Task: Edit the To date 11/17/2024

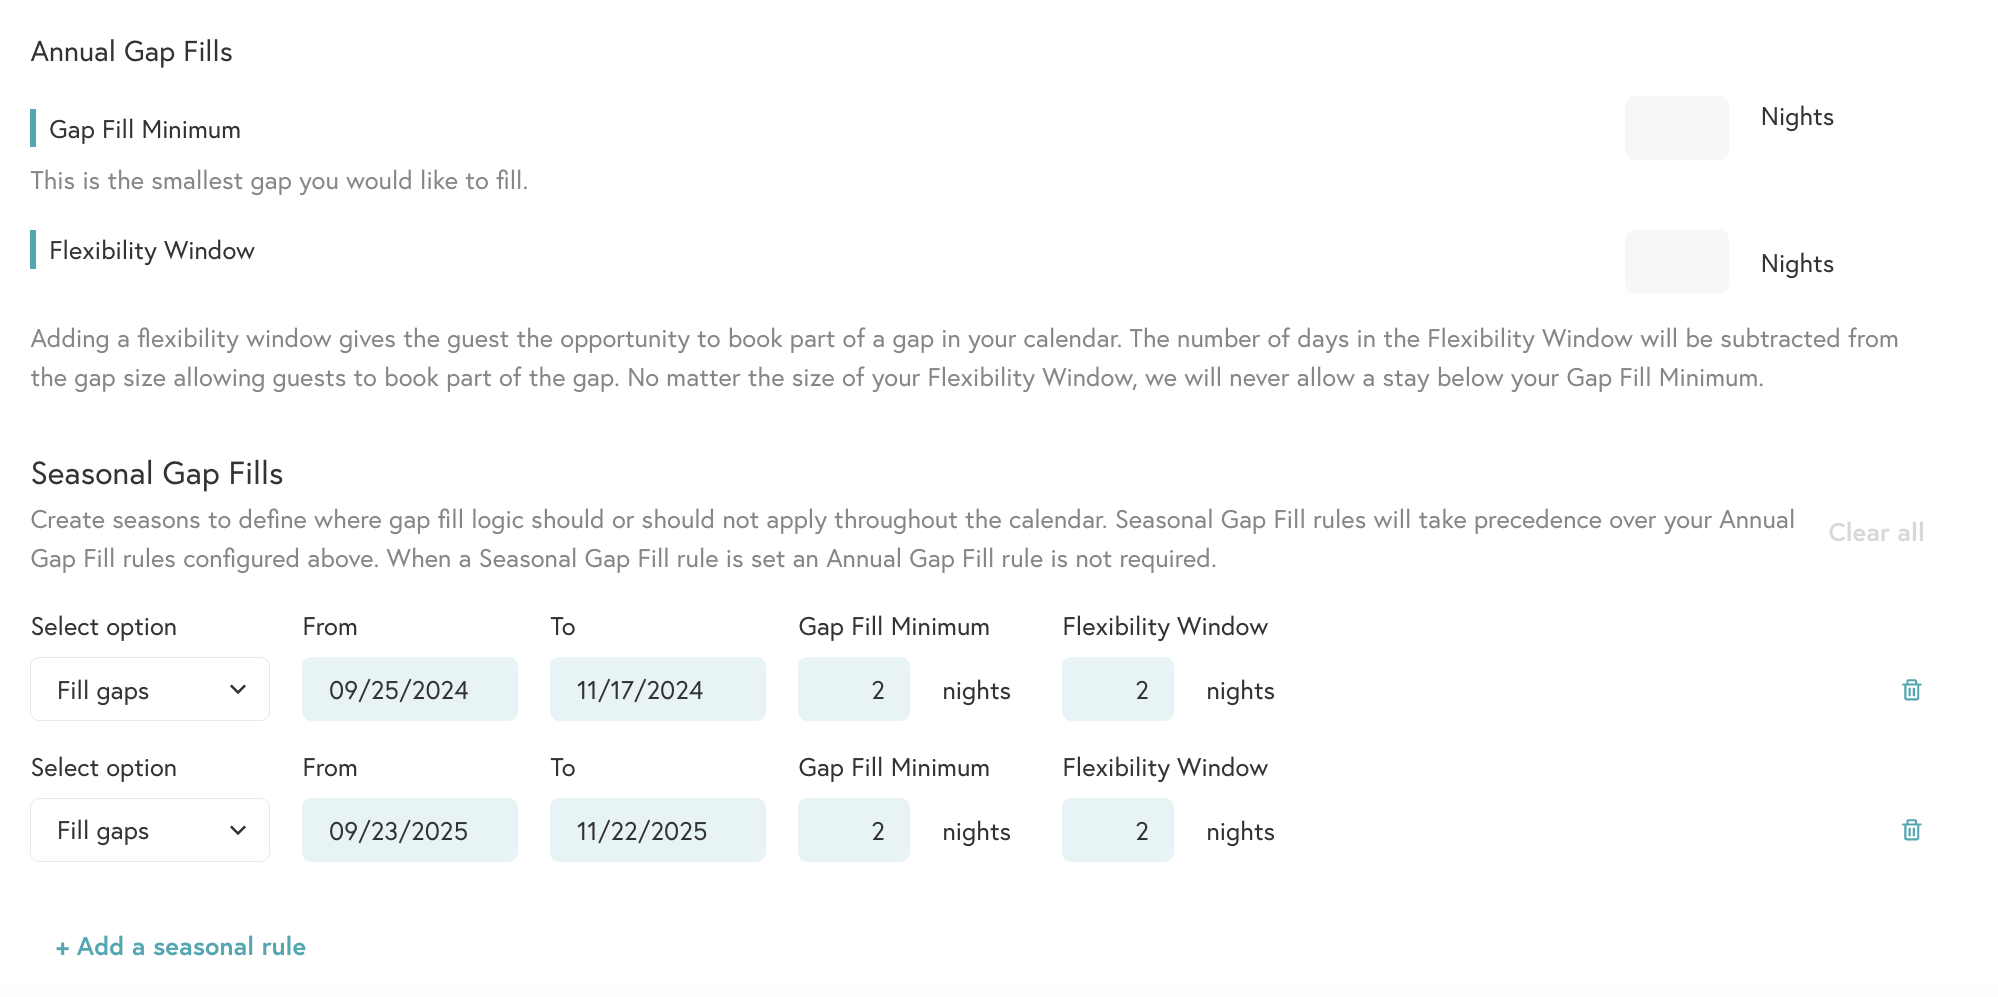Action: (657, 690)
